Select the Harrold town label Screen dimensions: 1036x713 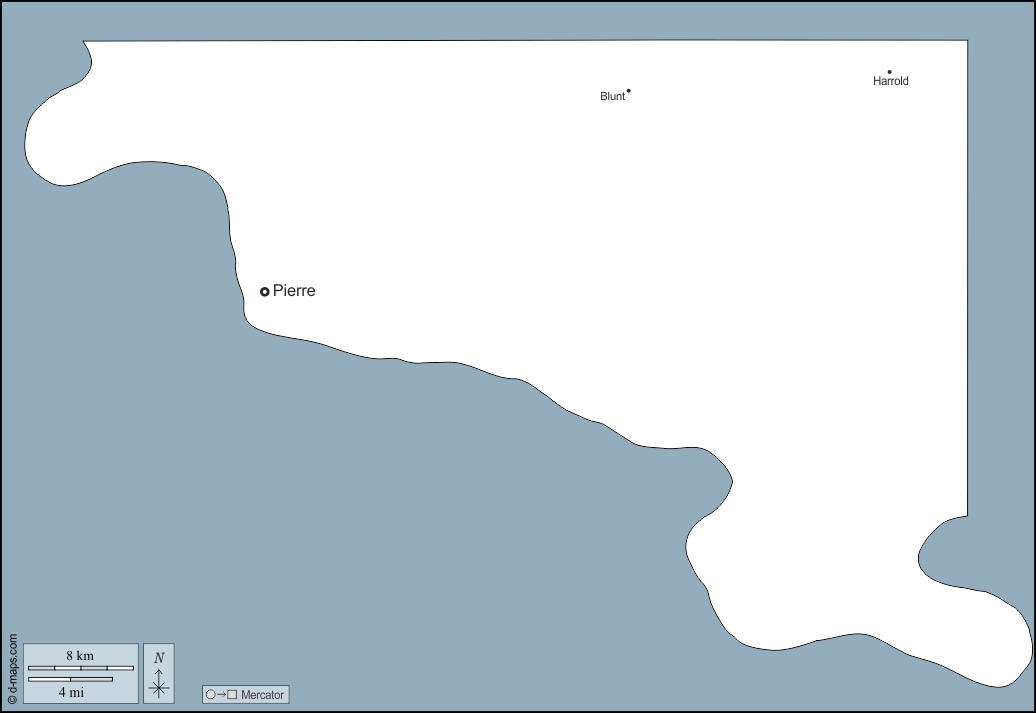point(890,82)
